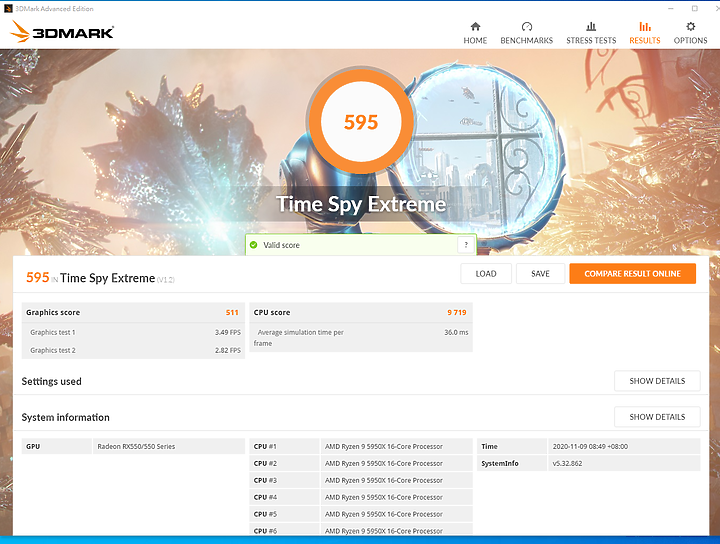This screenshot has width=720, height=544.
Task: Click the gear icon above Options
Action: [690, 26]
